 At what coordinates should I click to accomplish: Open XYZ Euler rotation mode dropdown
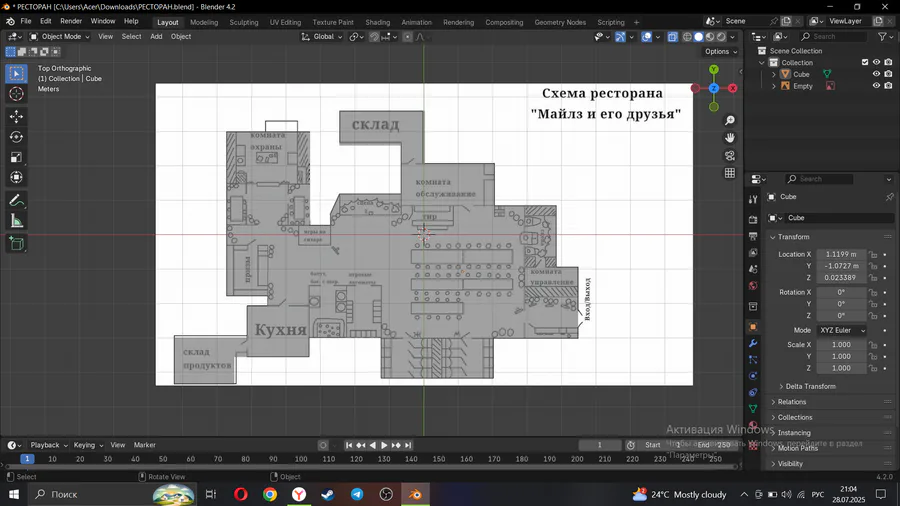842,330
